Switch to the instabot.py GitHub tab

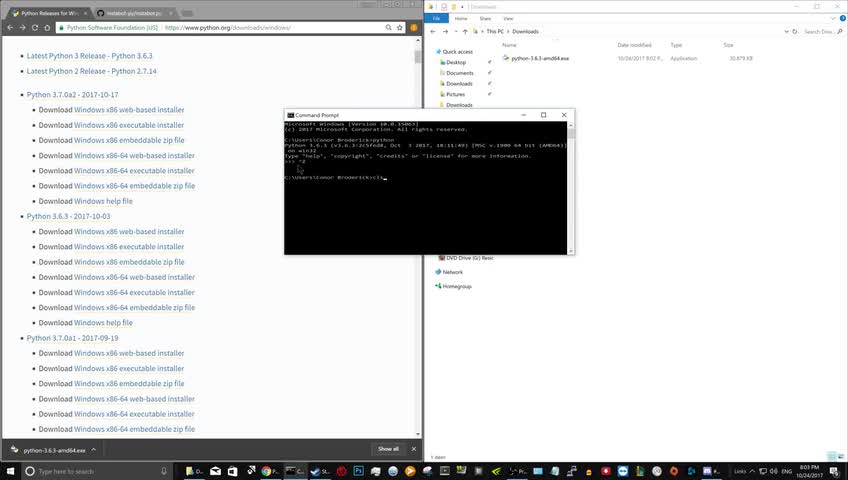click(134, 13)
